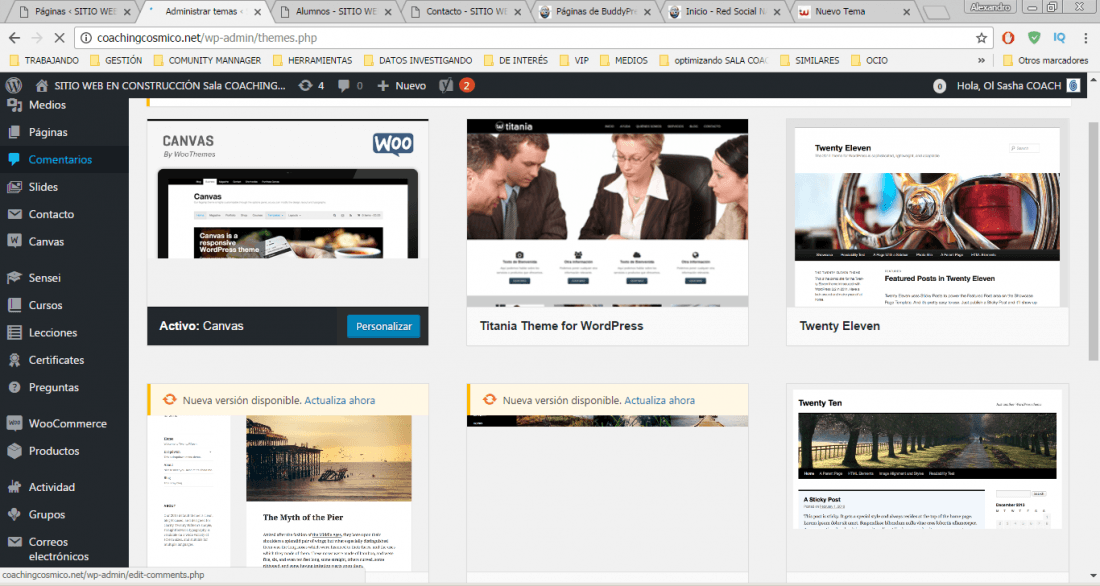Click the WooCommerce icon in the sidebar
This screenshot has width=1100, height=586.
point(14,423)
